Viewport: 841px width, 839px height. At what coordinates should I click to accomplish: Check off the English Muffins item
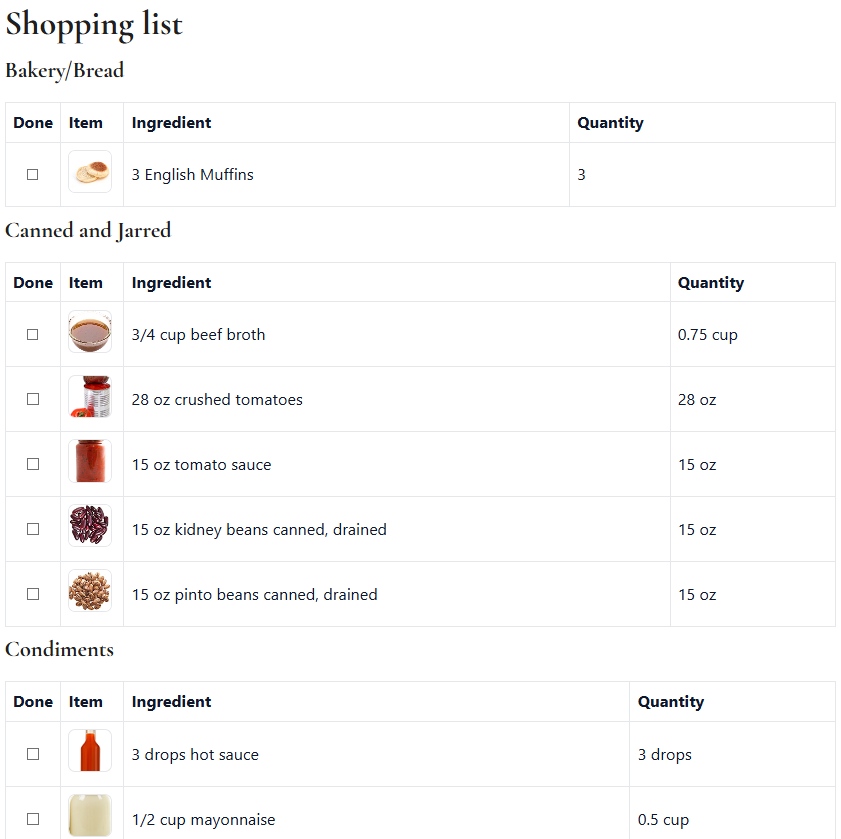[32, 173]
